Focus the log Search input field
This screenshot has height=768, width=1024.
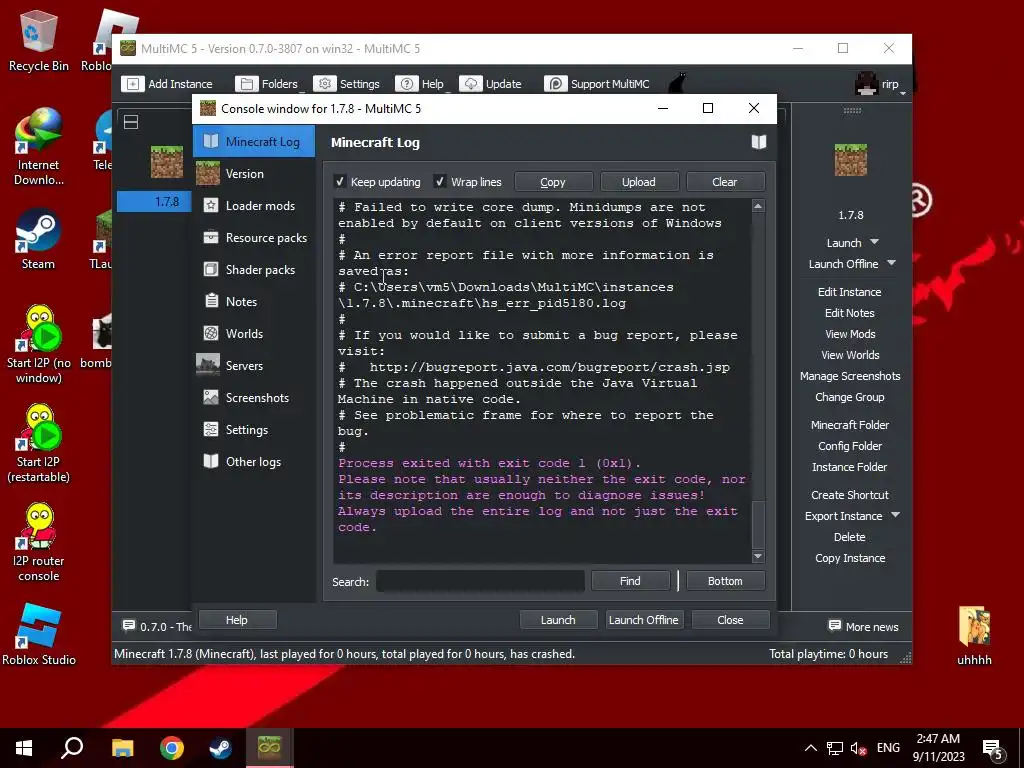480,581
